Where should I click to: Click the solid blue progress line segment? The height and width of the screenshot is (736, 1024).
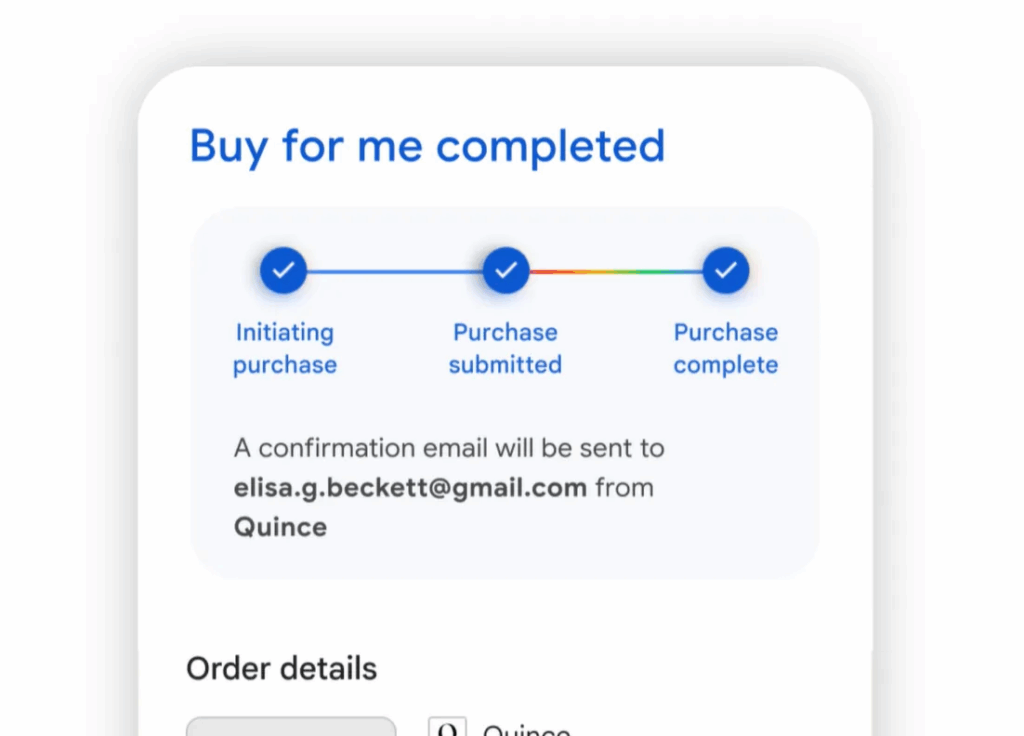(x=394, y=271)
